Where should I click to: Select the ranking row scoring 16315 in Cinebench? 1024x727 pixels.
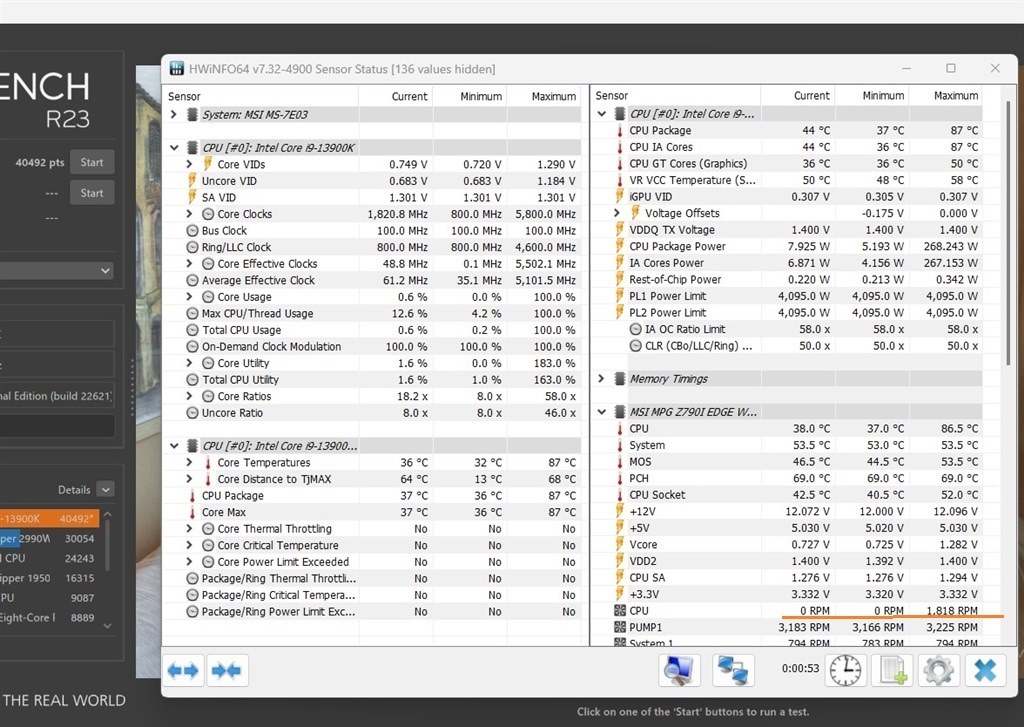point(50,578)
